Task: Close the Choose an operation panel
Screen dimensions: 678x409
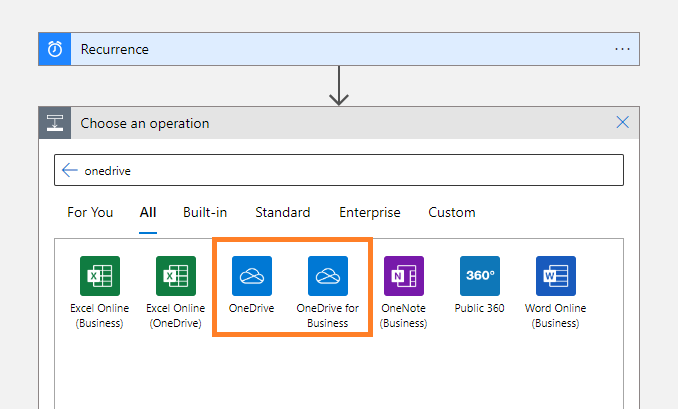Action: click(622, 122)
